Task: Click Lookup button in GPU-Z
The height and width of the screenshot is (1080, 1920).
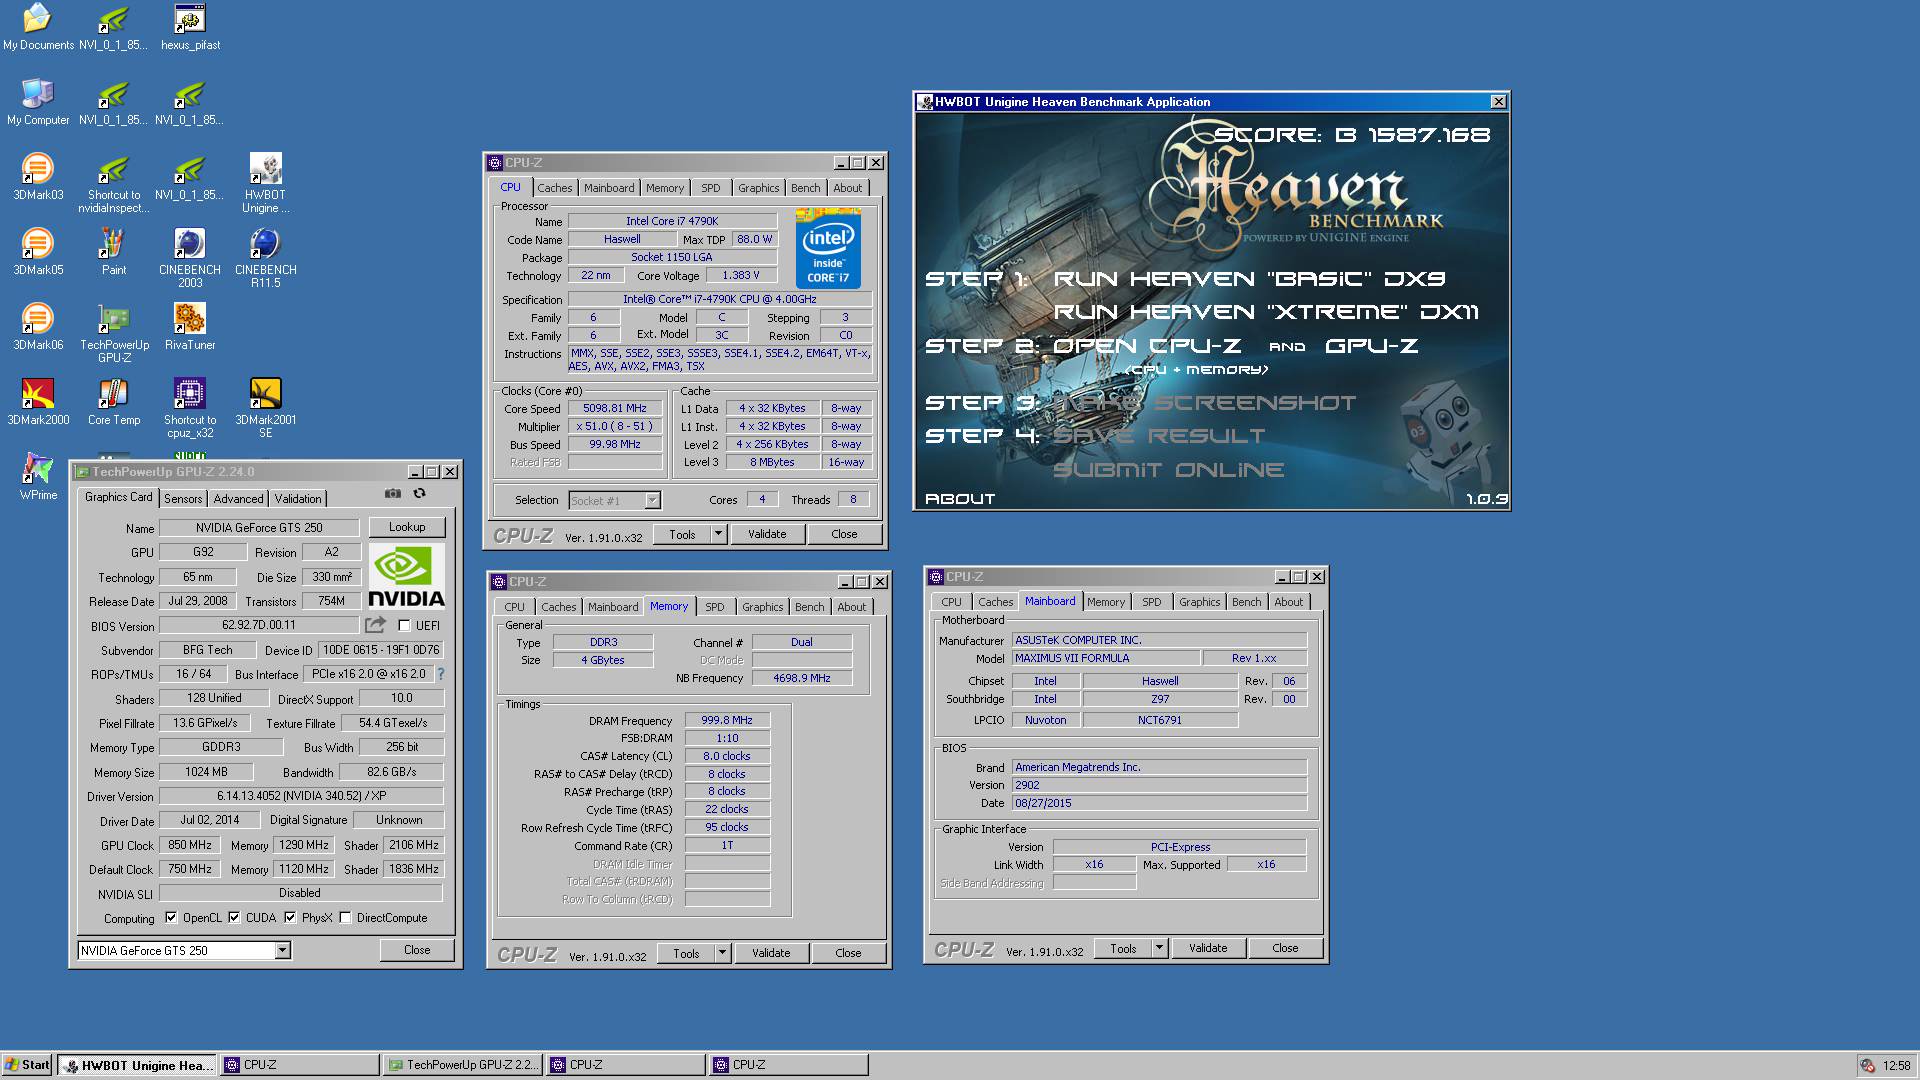Action: click(407, 527)
